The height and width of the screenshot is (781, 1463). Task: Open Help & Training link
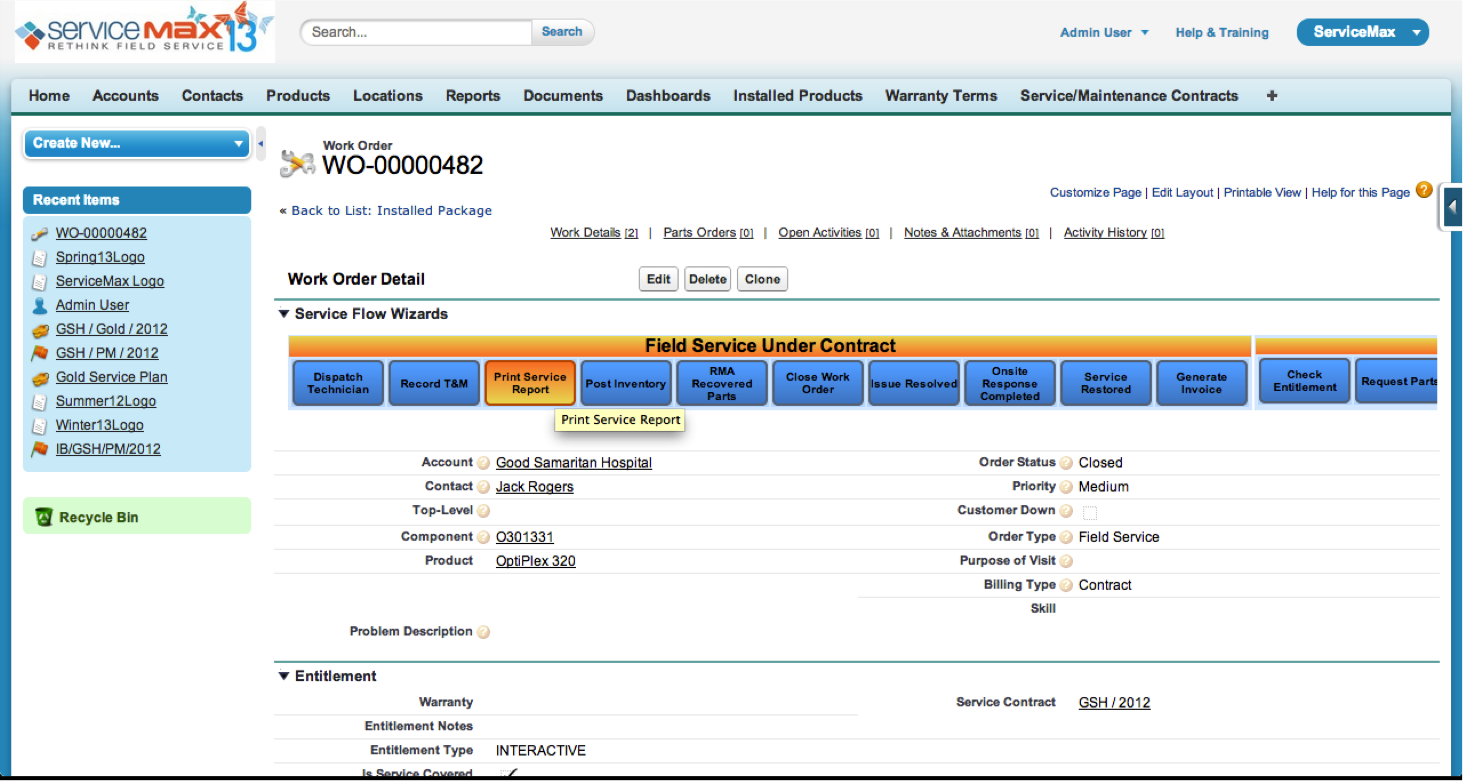pyautogui.click(x=1222, y=33)
